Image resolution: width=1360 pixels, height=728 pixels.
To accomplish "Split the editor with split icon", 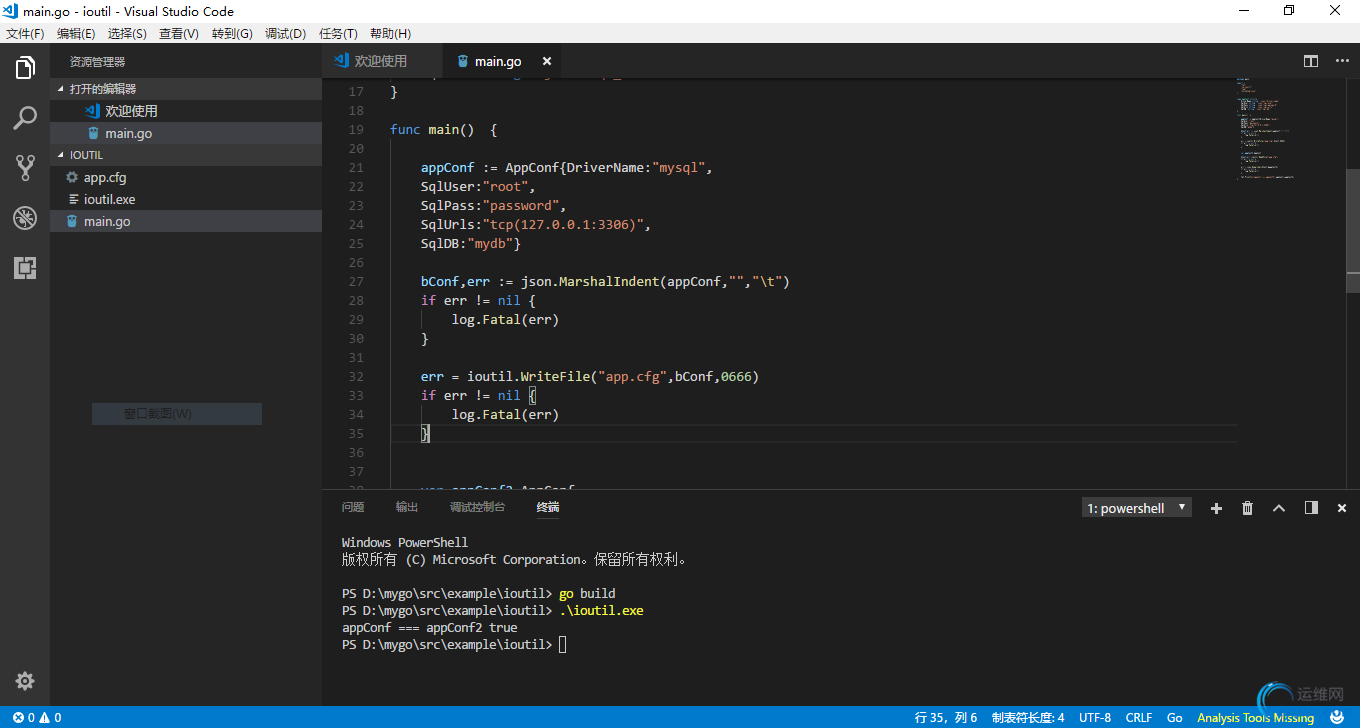I will pyautogui.click(x=1311, y=61).
